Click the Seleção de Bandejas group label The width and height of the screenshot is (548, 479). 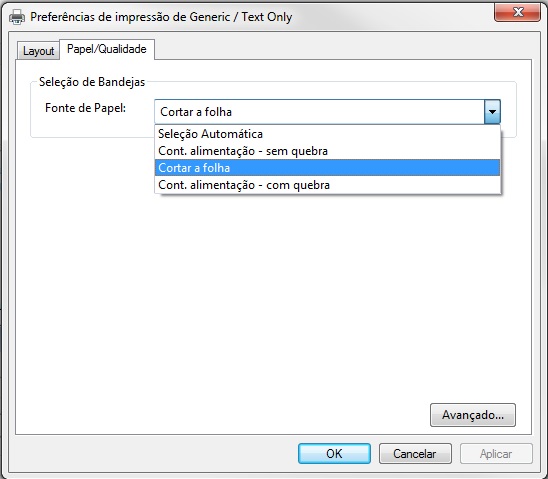92,82
